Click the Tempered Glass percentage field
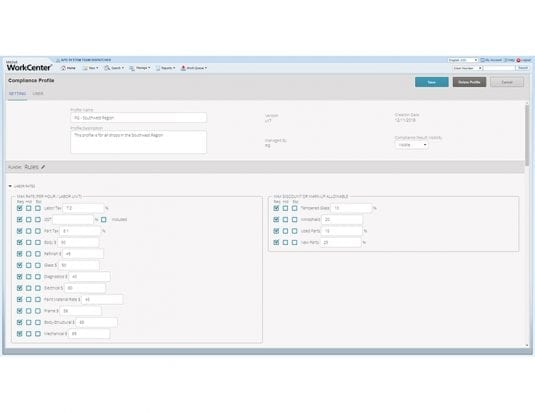Viewport: 535px width, 413px height. click(x=351, y=208)
